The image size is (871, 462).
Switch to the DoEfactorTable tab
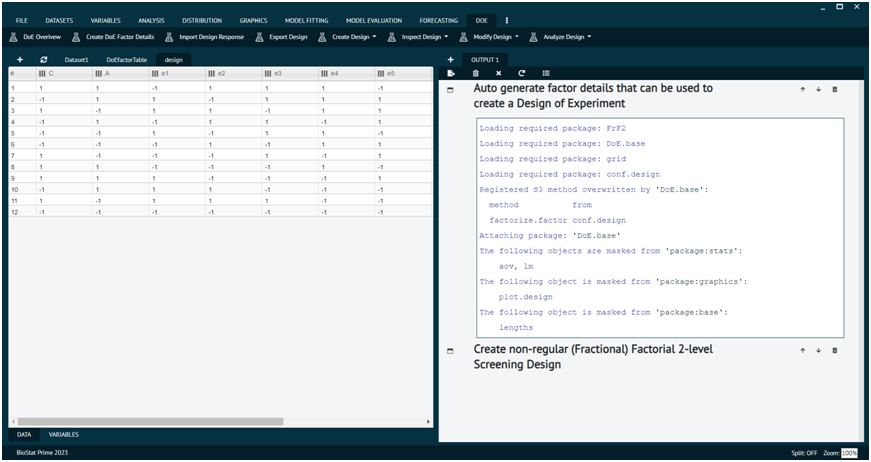[127, 60]
